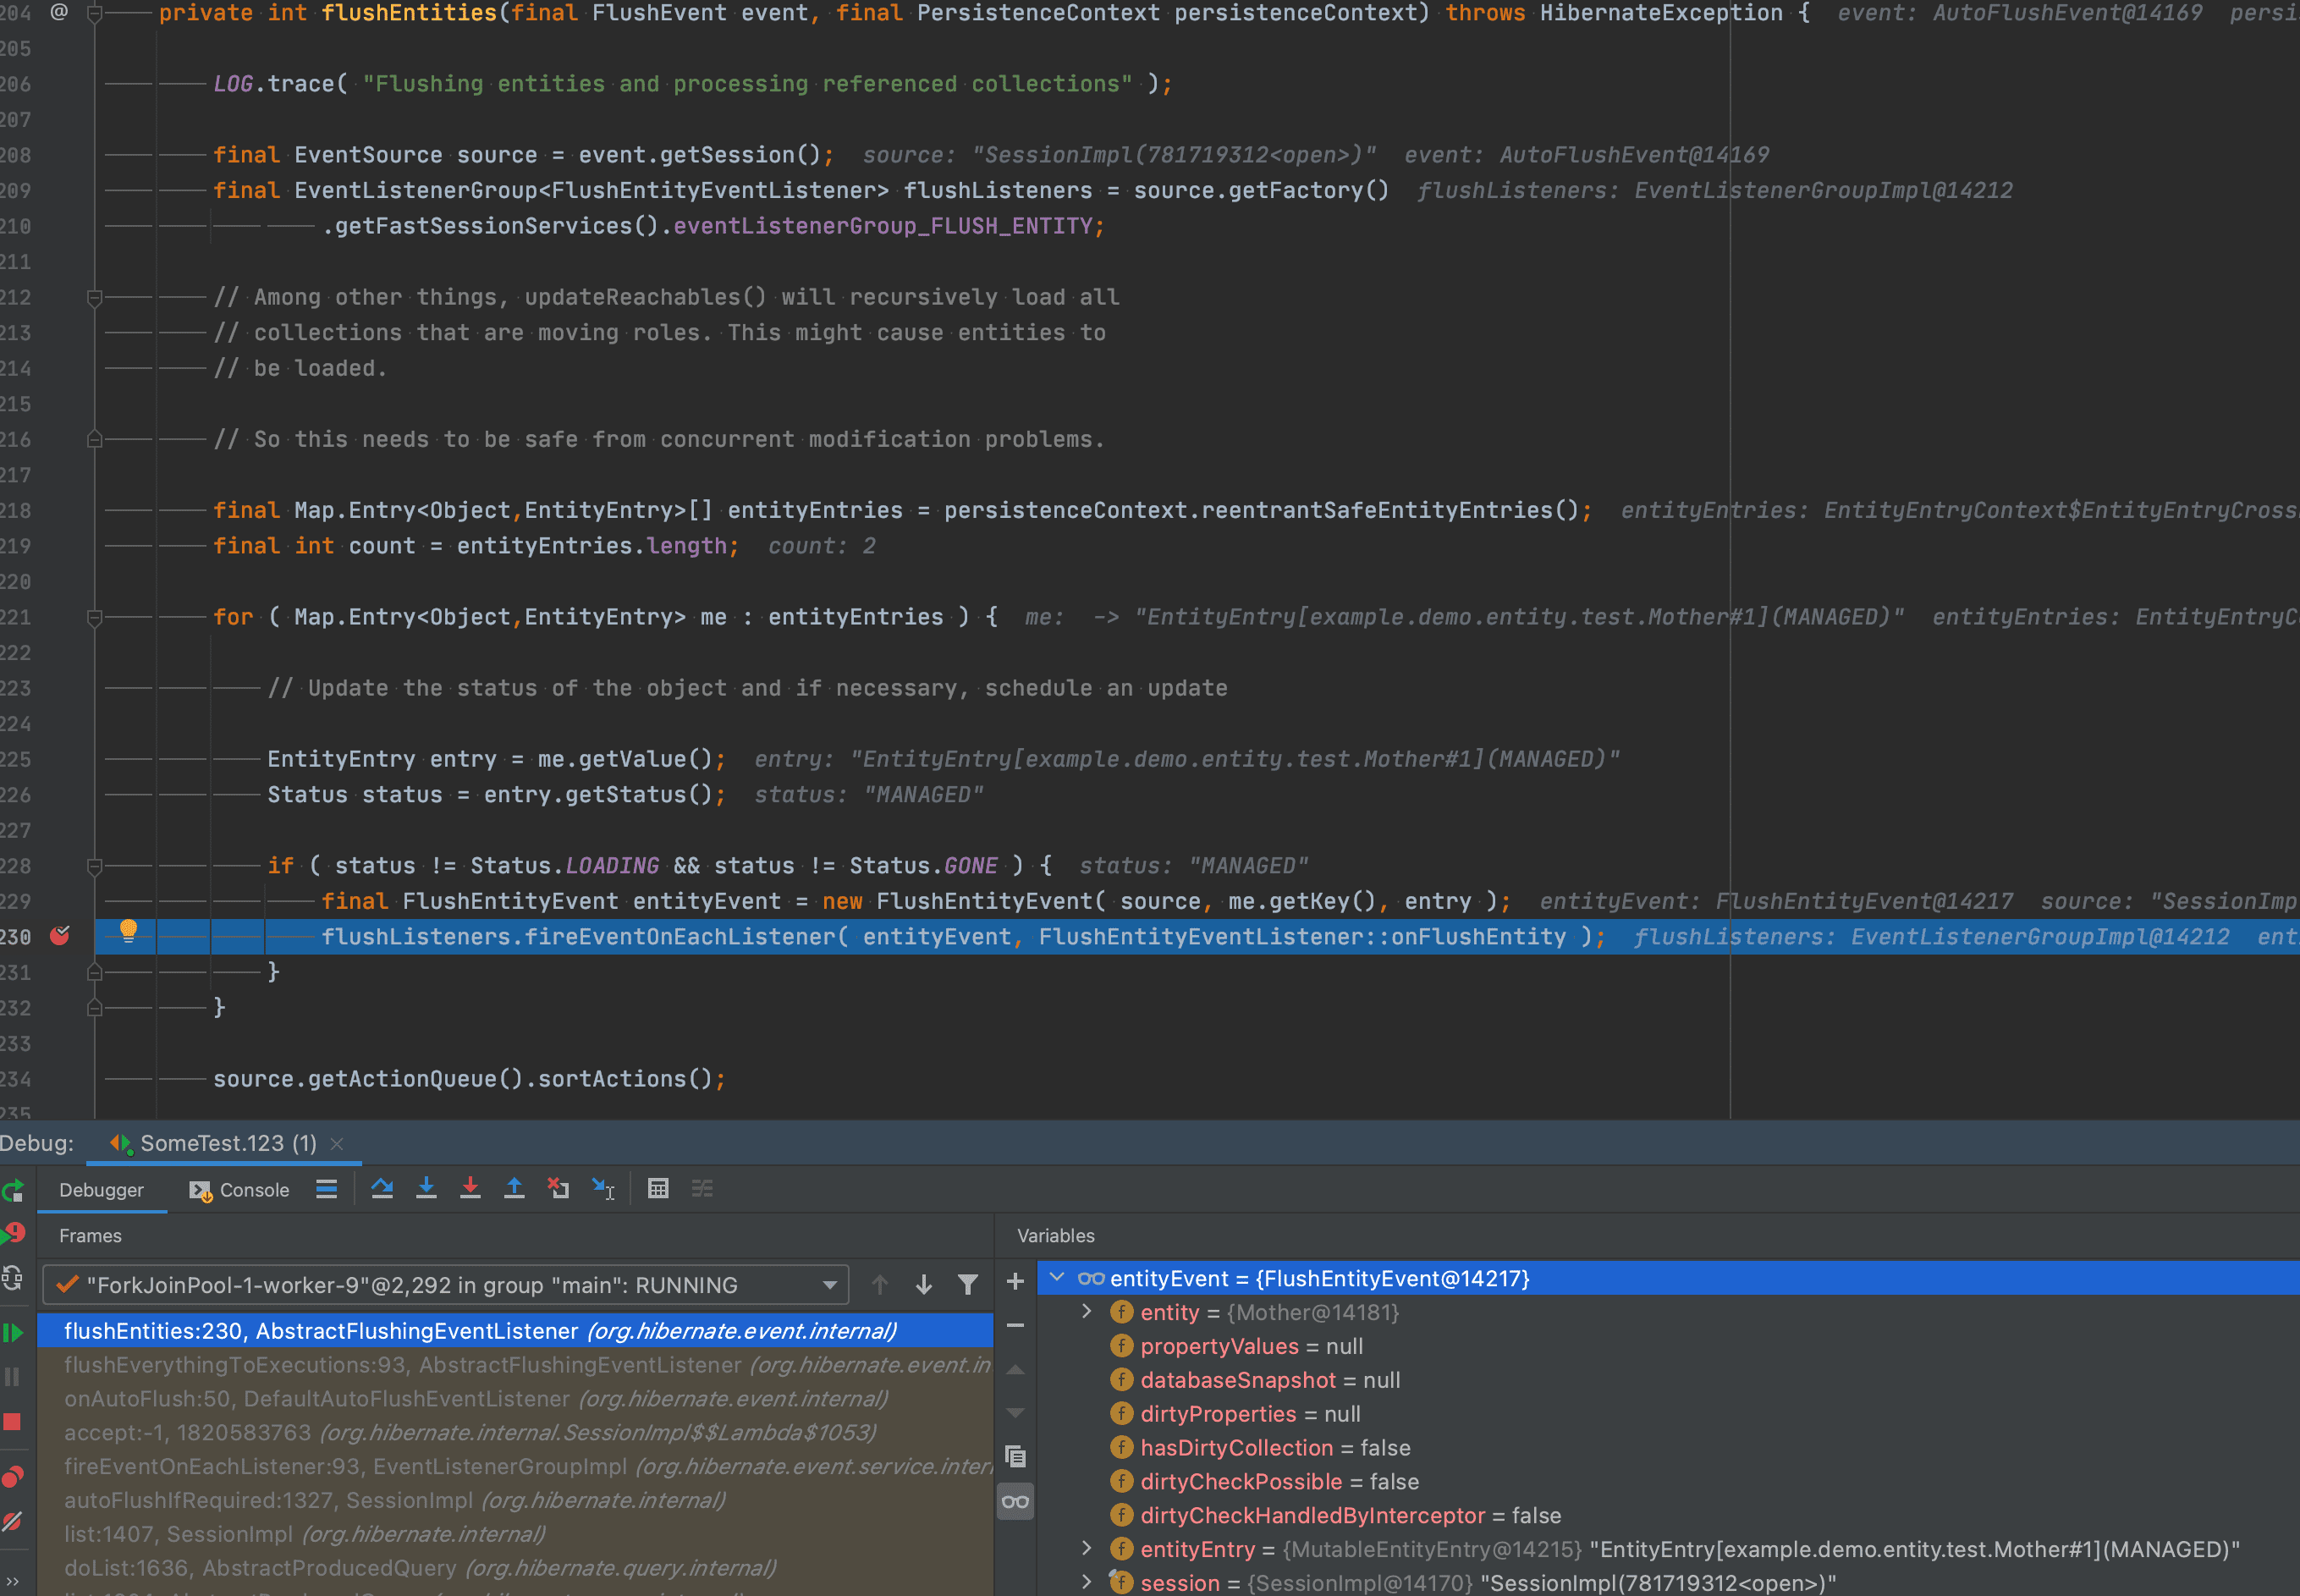The image size is (2300, 1596).
Task: Click the Step Over icon
Action: (x=382, y=1189)
